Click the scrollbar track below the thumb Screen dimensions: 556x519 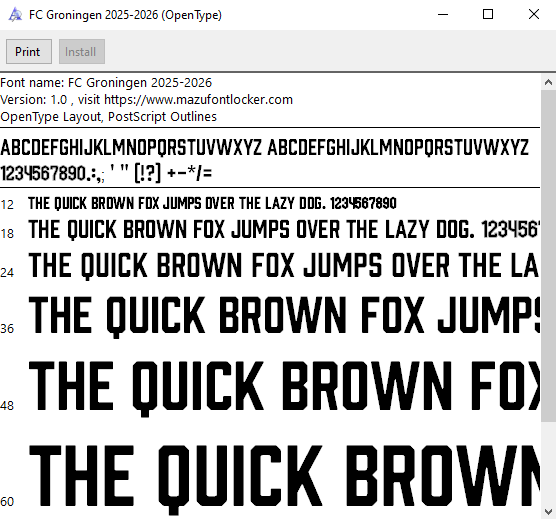[548, 463]
